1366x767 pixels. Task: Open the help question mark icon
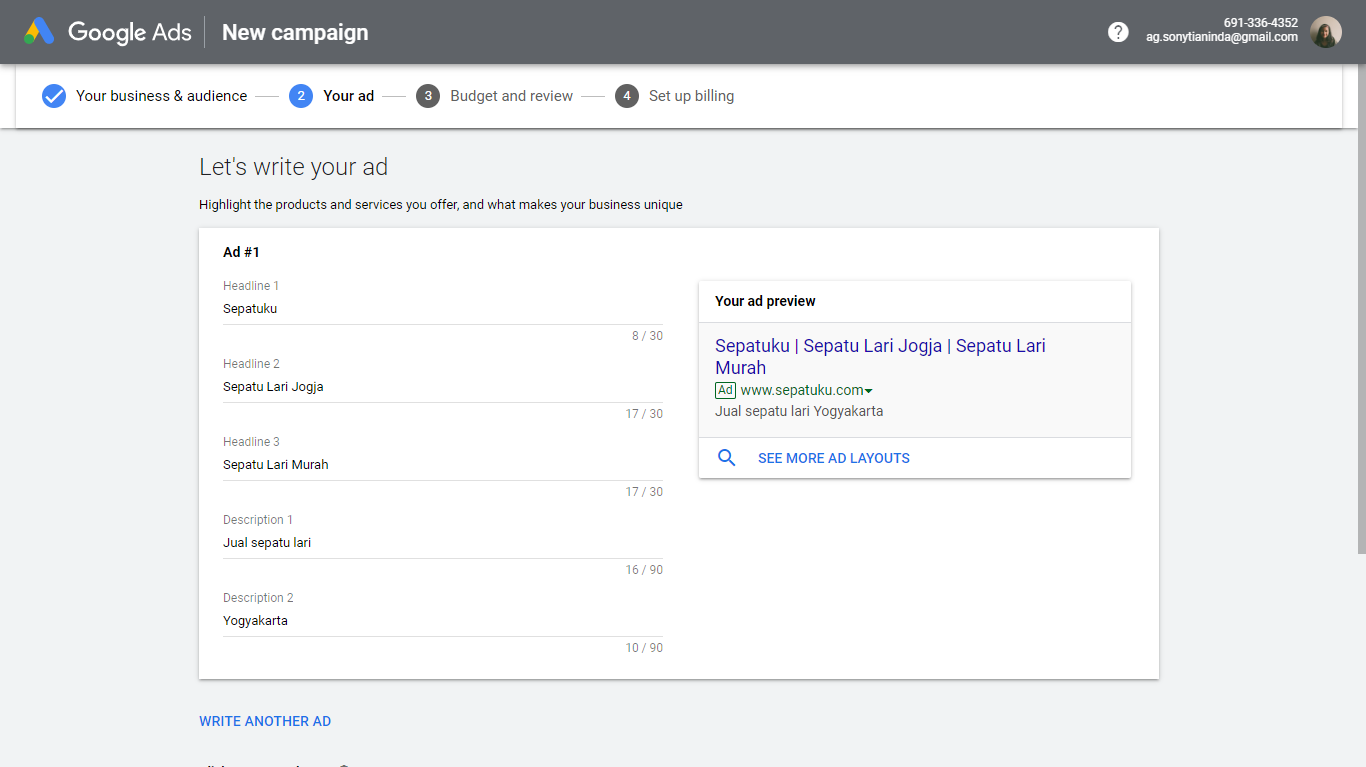tap(1118, 32)
